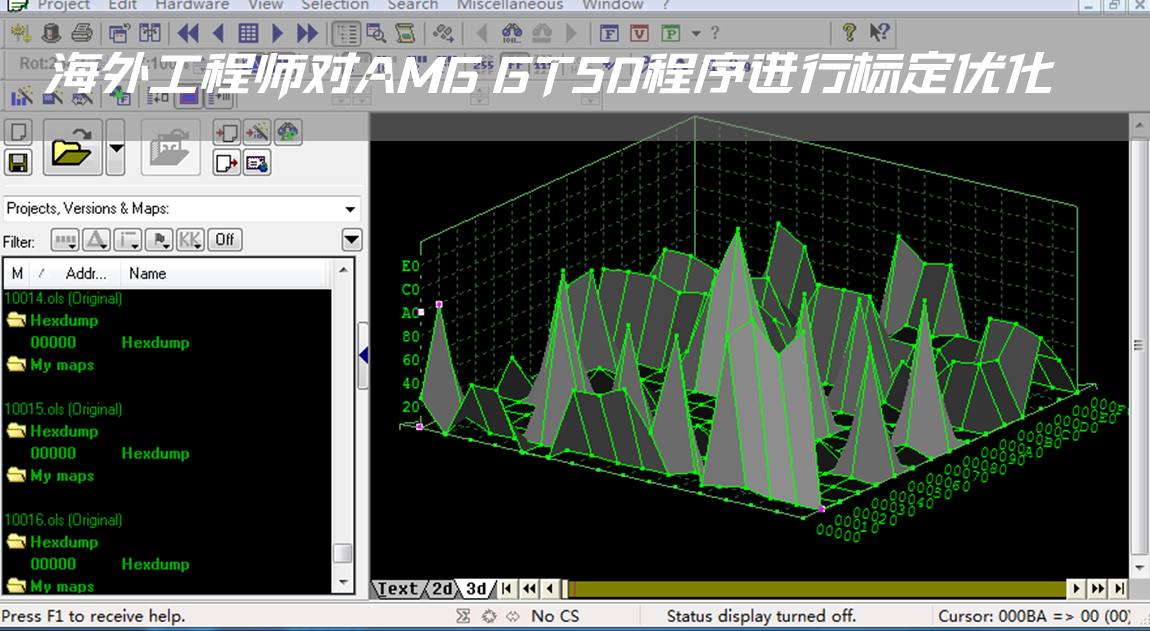The image size is (1150, 631).
Task: Expand the arrow dropdown beside the open folder
Action: 116,148
